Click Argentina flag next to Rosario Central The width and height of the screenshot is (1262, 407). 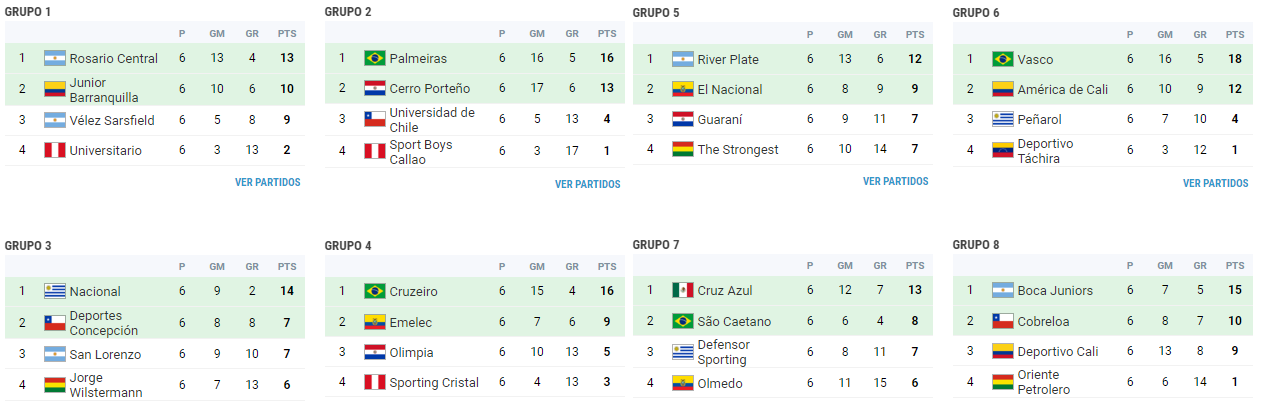click(x=54, y=58)
